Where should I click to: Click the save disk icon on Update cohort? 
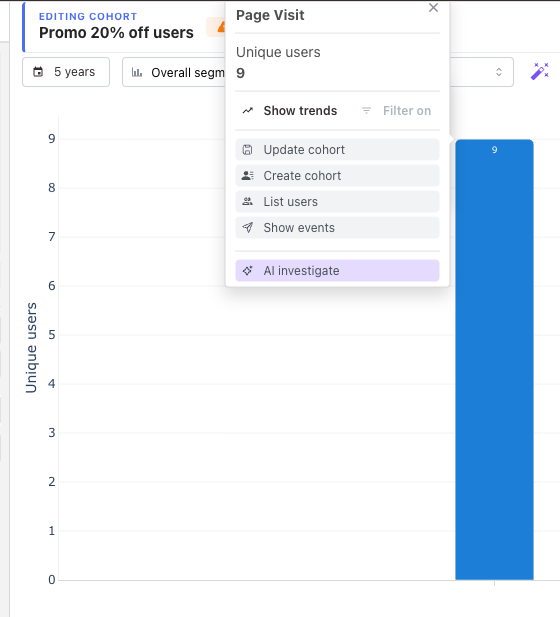click(x=247, y=150)
